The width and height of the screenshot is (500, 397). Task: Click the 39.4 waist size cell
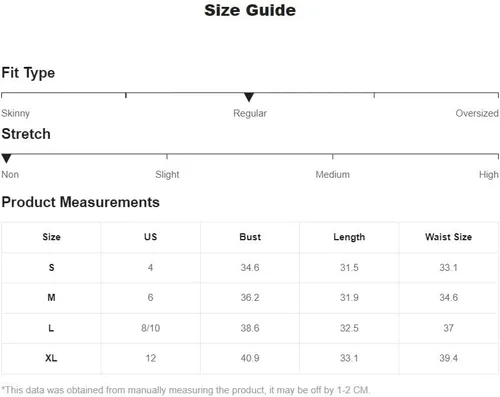pyautogui.click(x=448, y=358)
